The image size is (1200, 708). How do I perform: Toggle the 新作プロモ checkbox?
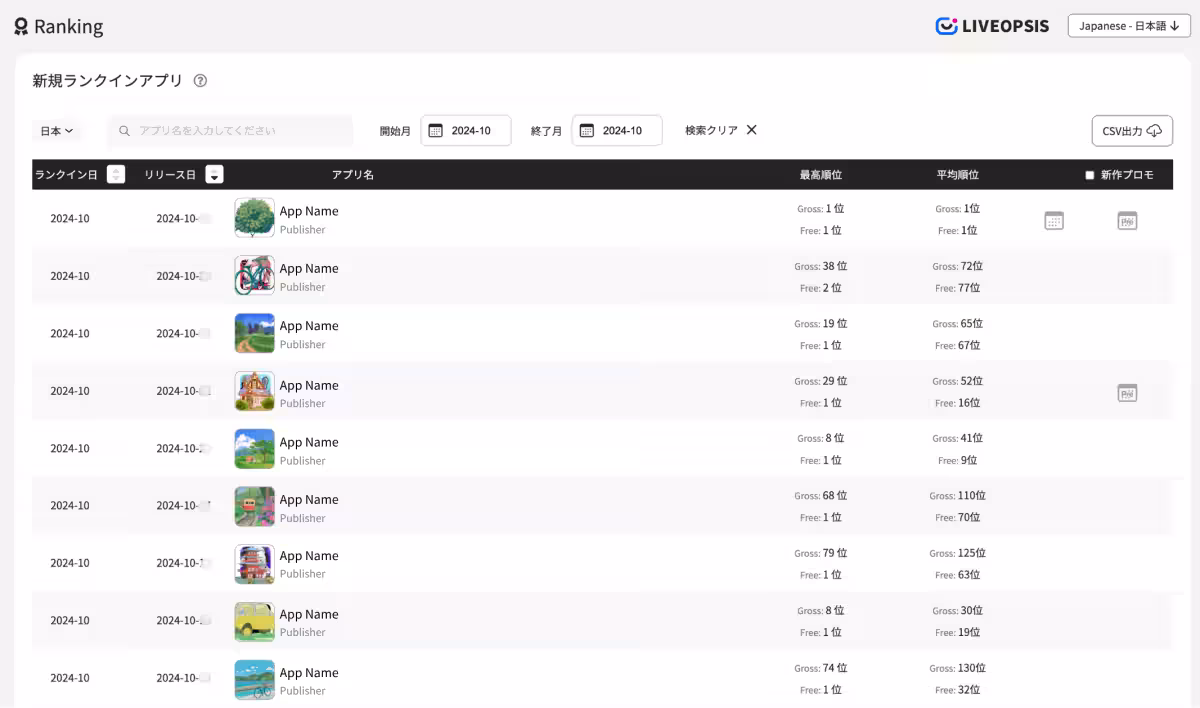click(x=1090, y=175)
